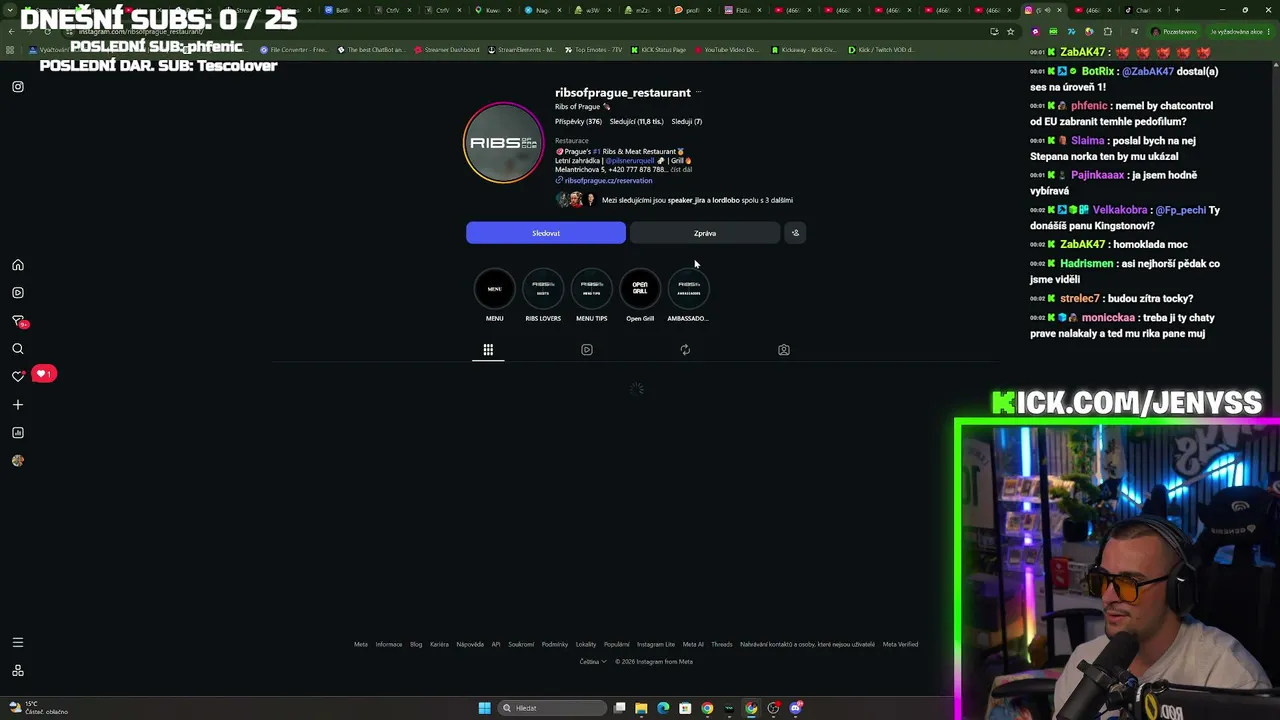This screenshot has width=1280, height=720.
Task: Send a message via Zpráva button
Action: click(x=705, y=233)
